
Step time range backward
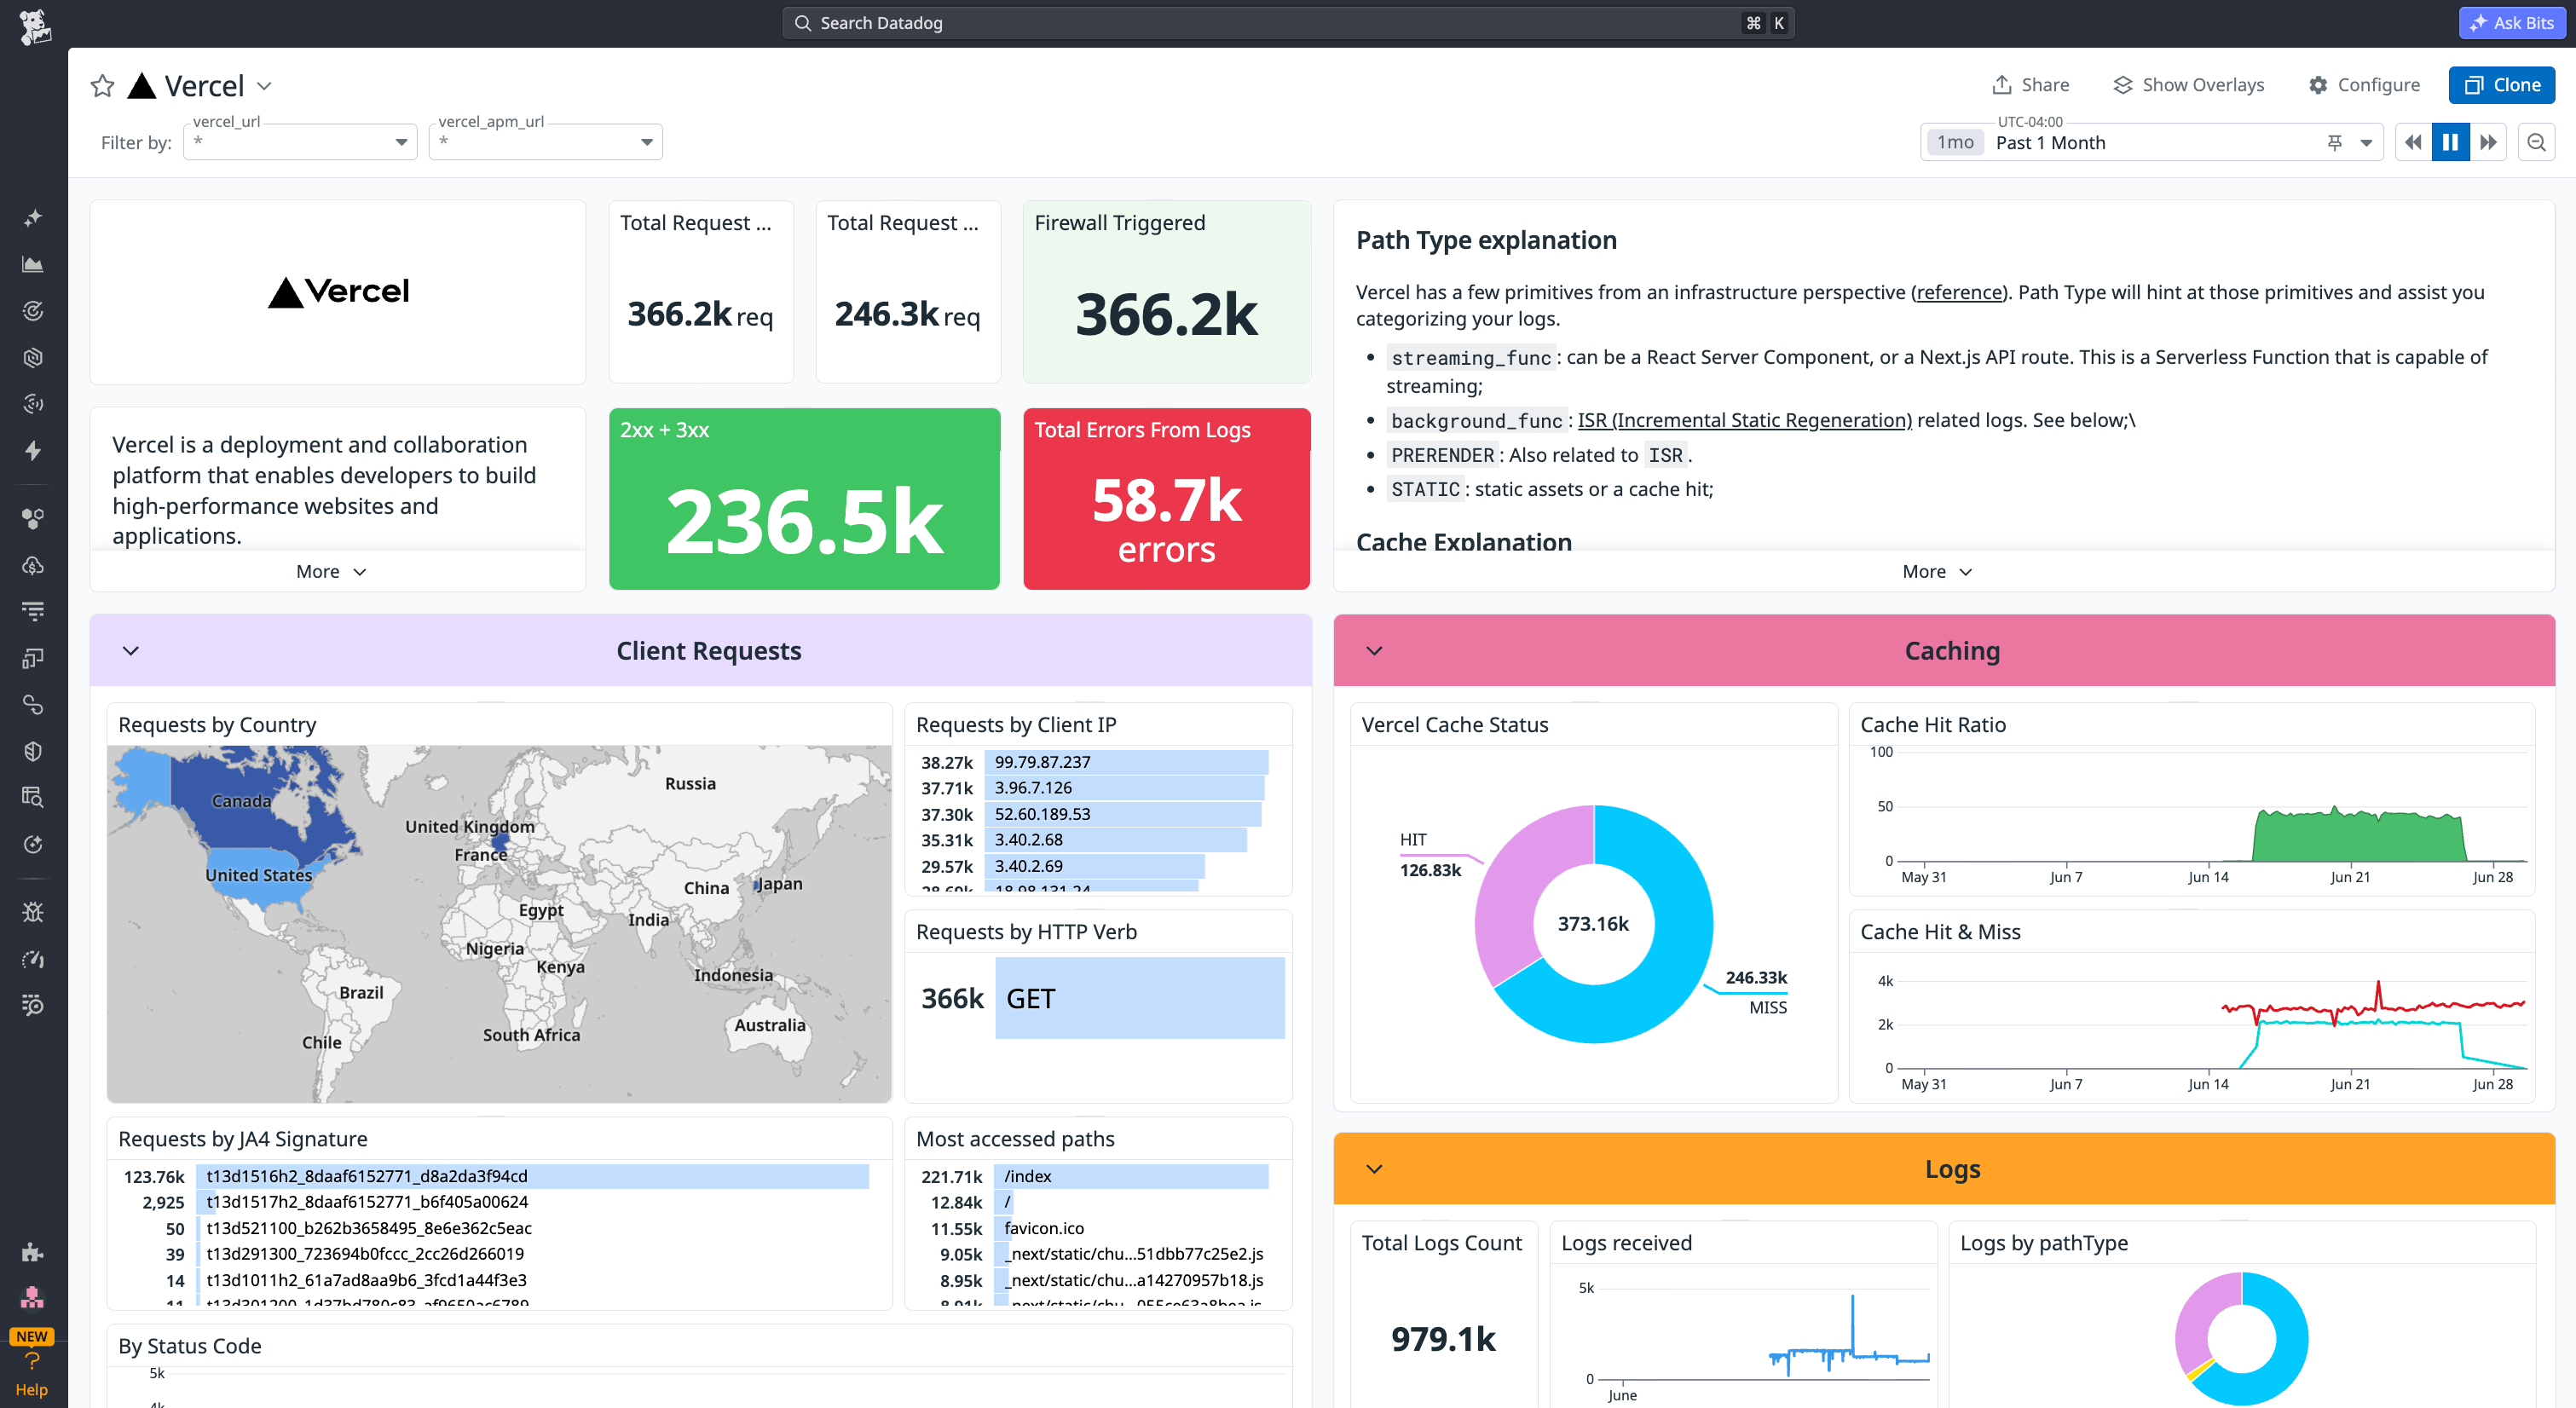(2413, 142)
